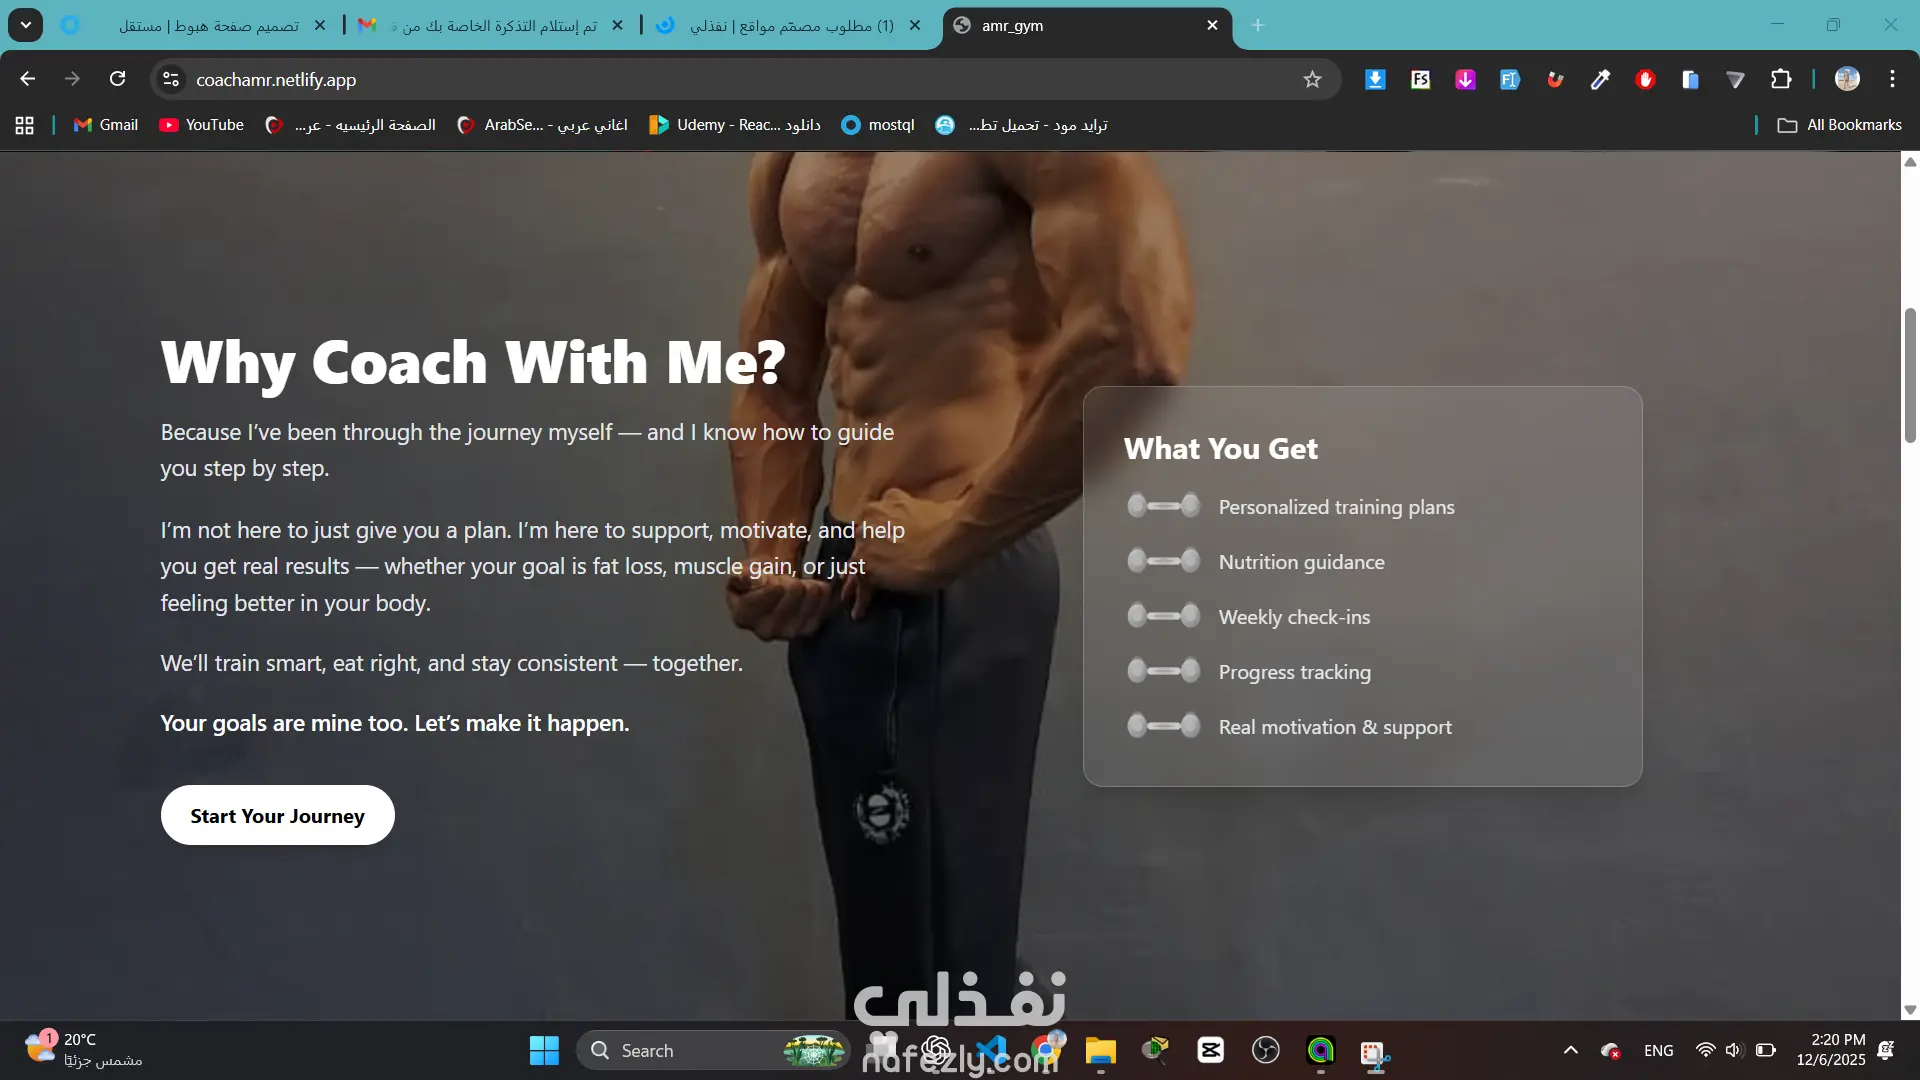The width and height of the screenshot is (1920, 1080).
Task: Bookmark this page with the star icon
Action: [1312, 79]
